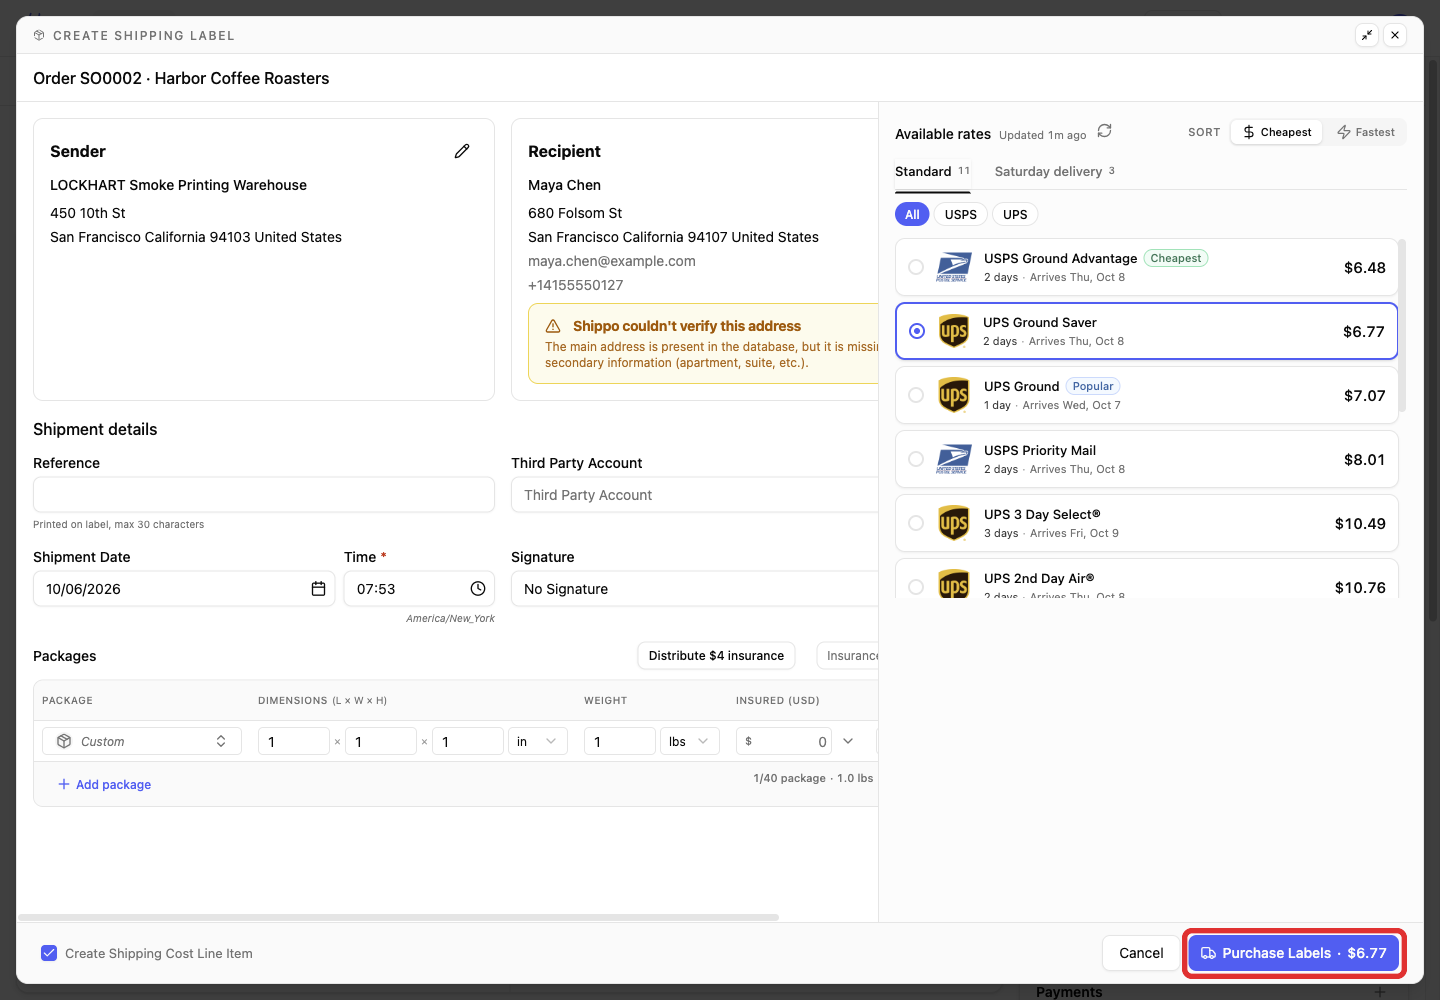This screenshot has width=1440, height=1000.
Task: Click the horizontal scrollbar under packages
Action: point(398,917)
